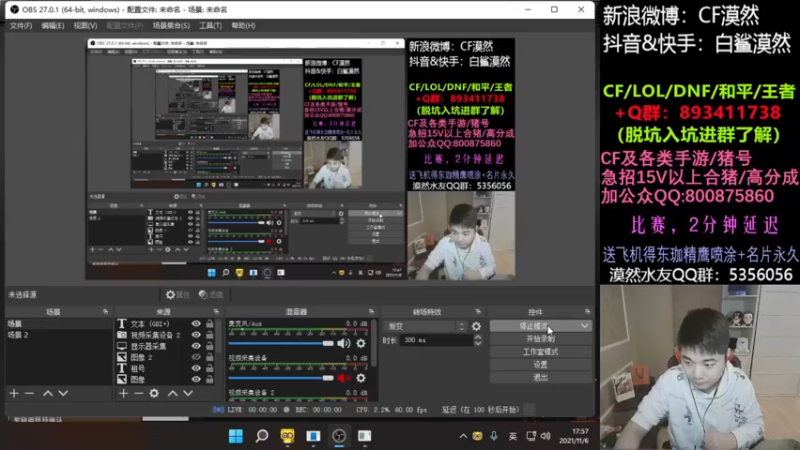Move scene up arrow in 场景 panel
This screenshot has height=450, width=800.
point(47,393)
